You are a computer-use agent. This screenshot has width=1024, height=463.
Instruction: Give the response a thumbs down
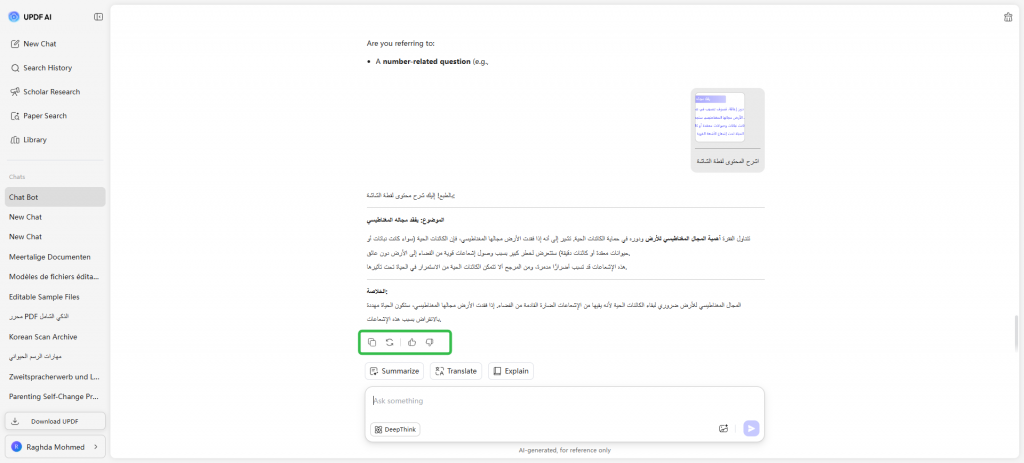coord(430,342)
